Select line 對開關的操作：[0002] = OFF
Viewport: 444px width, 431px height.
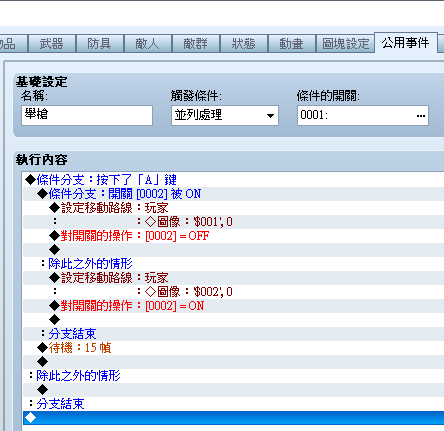coord(233,236)
